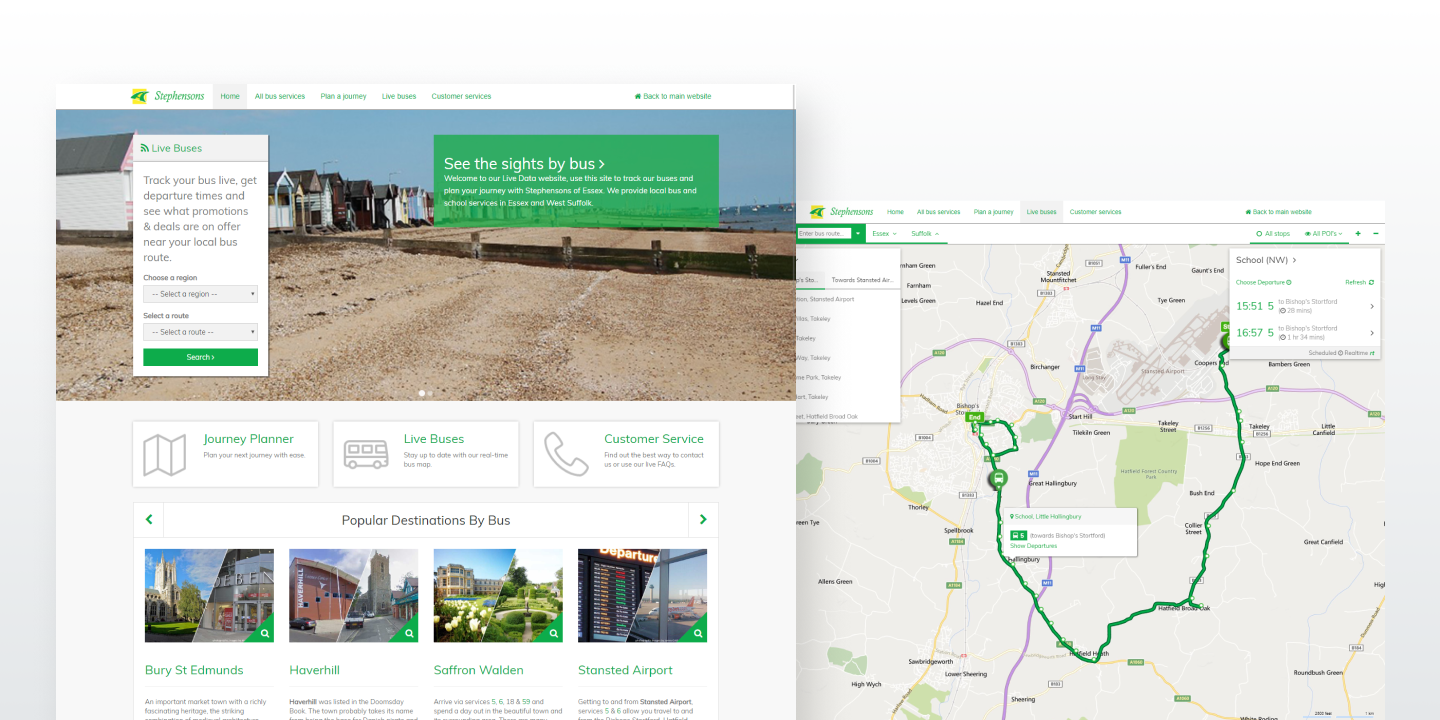Viewport: 1440px width, 720px height.
Task: Open Customer services in map window
Action: coord(1095,212)
